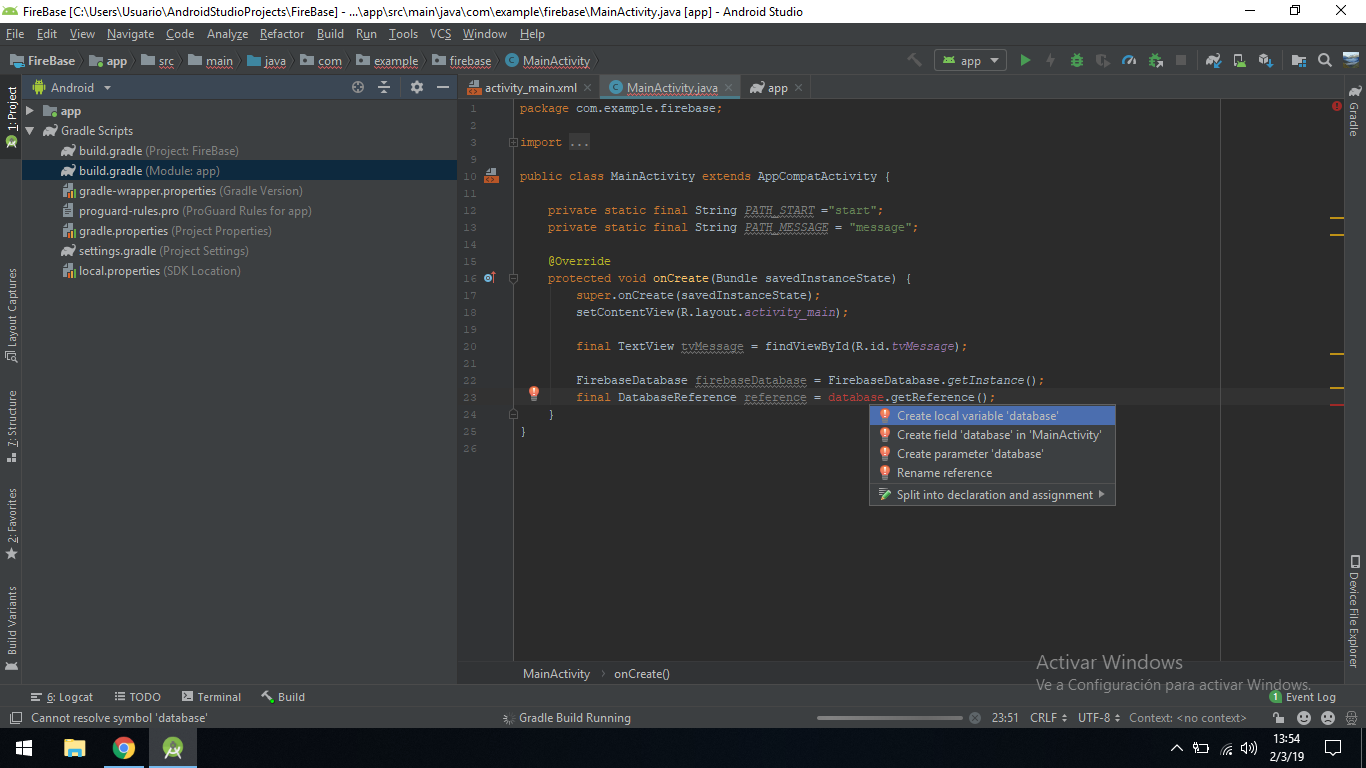Open the Refactor menu
The image size is (1366, 768).
click(282, 34)
